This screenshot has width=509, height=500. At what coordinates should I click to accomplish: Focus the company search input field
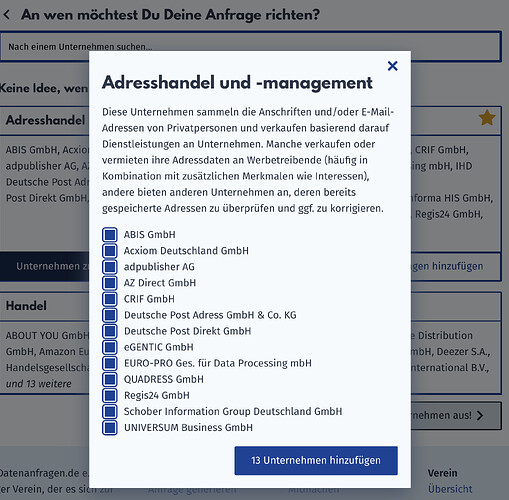point(251,46)
